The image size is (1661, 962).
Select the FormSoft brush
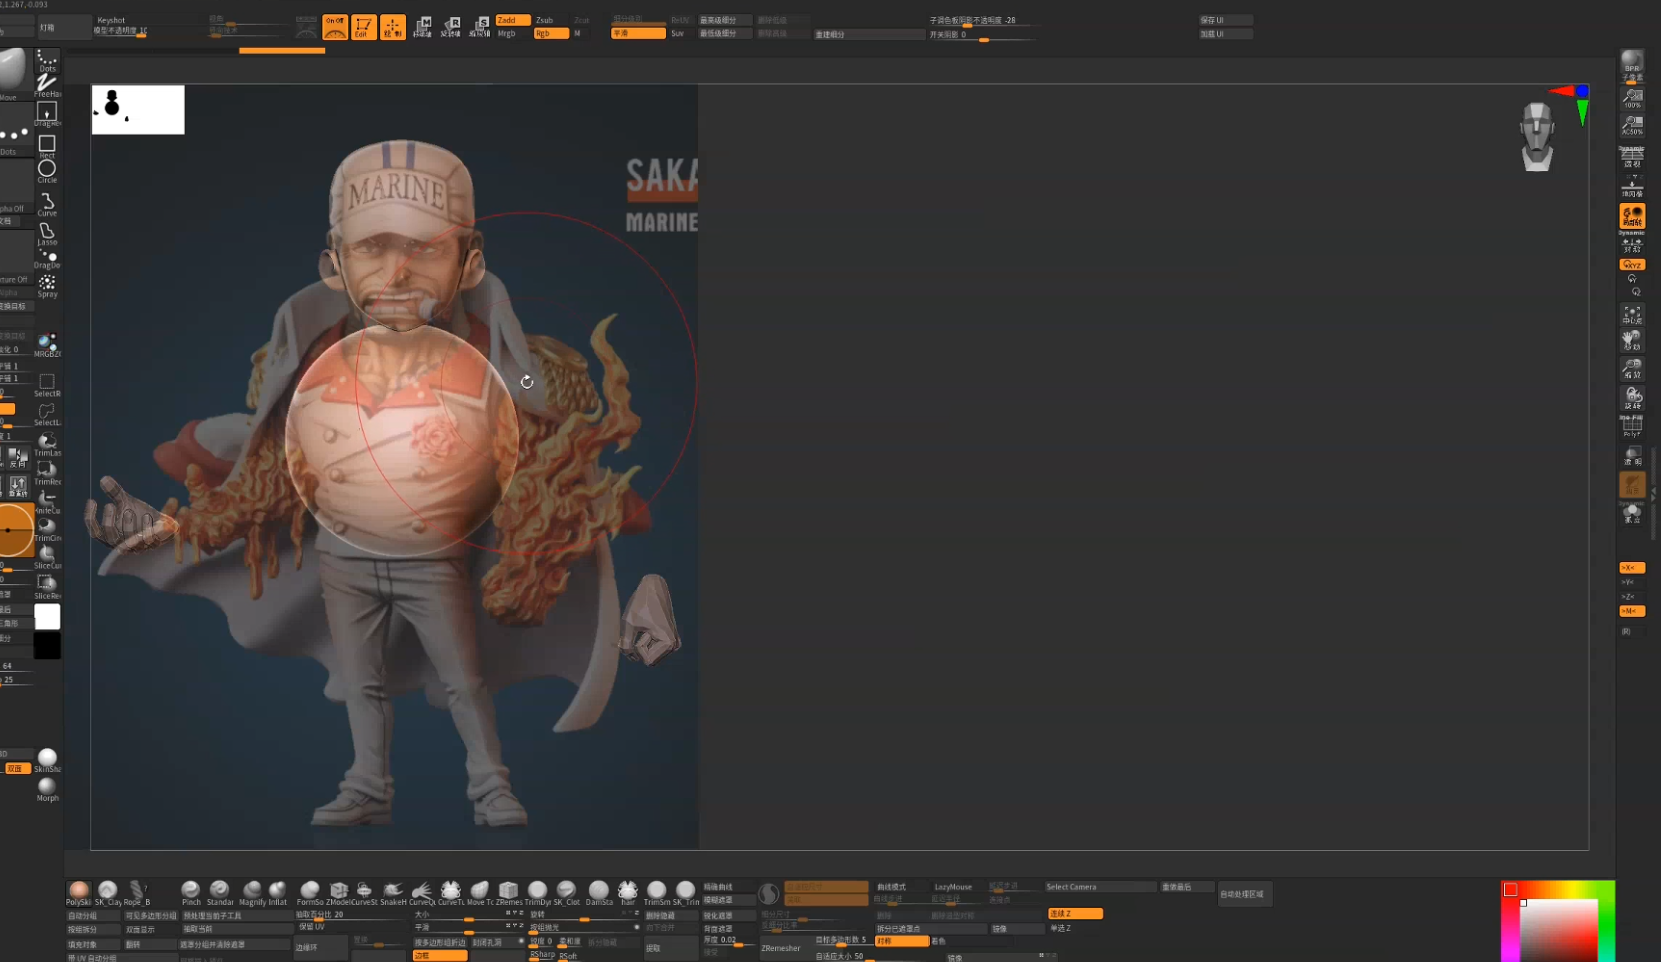pos(310,892)
